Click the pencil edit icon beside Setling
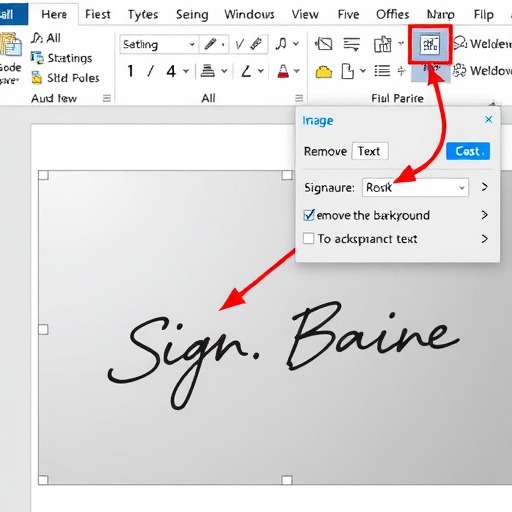 pos(210,44)
